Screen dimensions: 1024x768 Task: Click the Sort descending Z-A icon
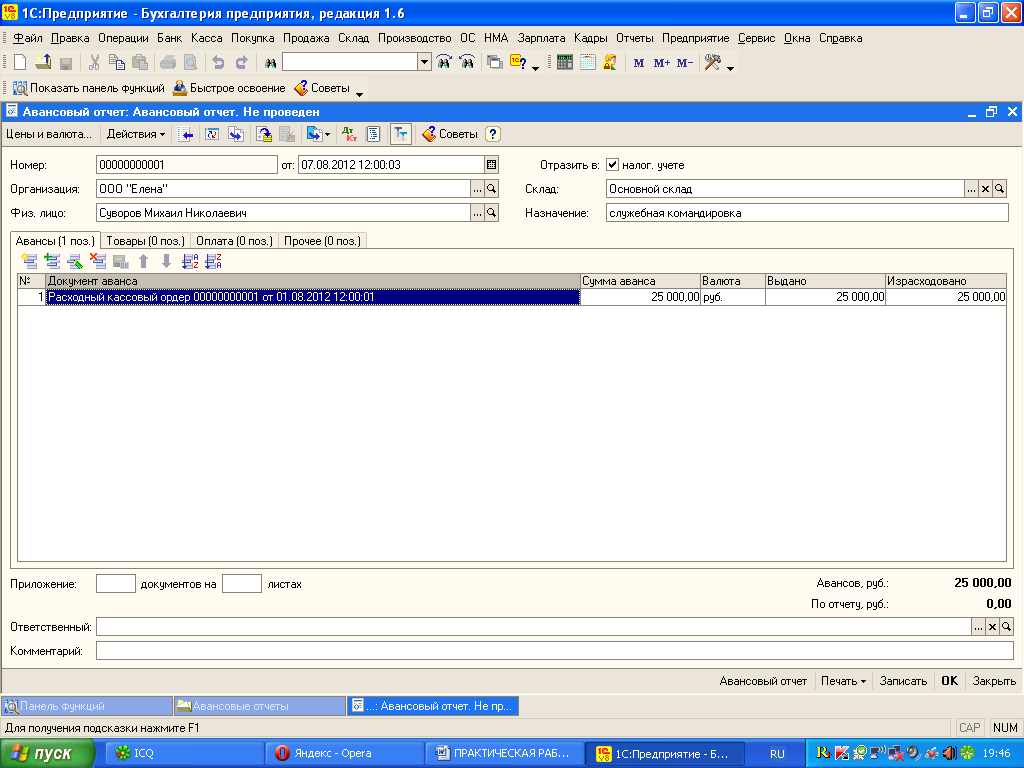(214, 261)
